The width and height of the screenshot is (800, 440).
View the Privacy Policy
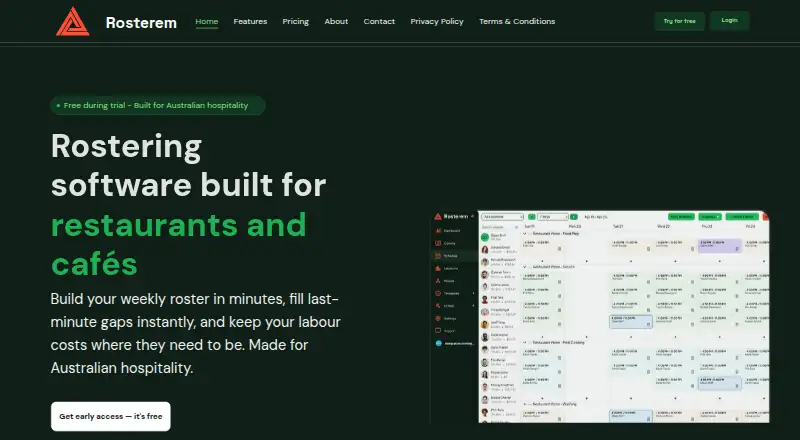pyautogui.click(x=437, y=21)
